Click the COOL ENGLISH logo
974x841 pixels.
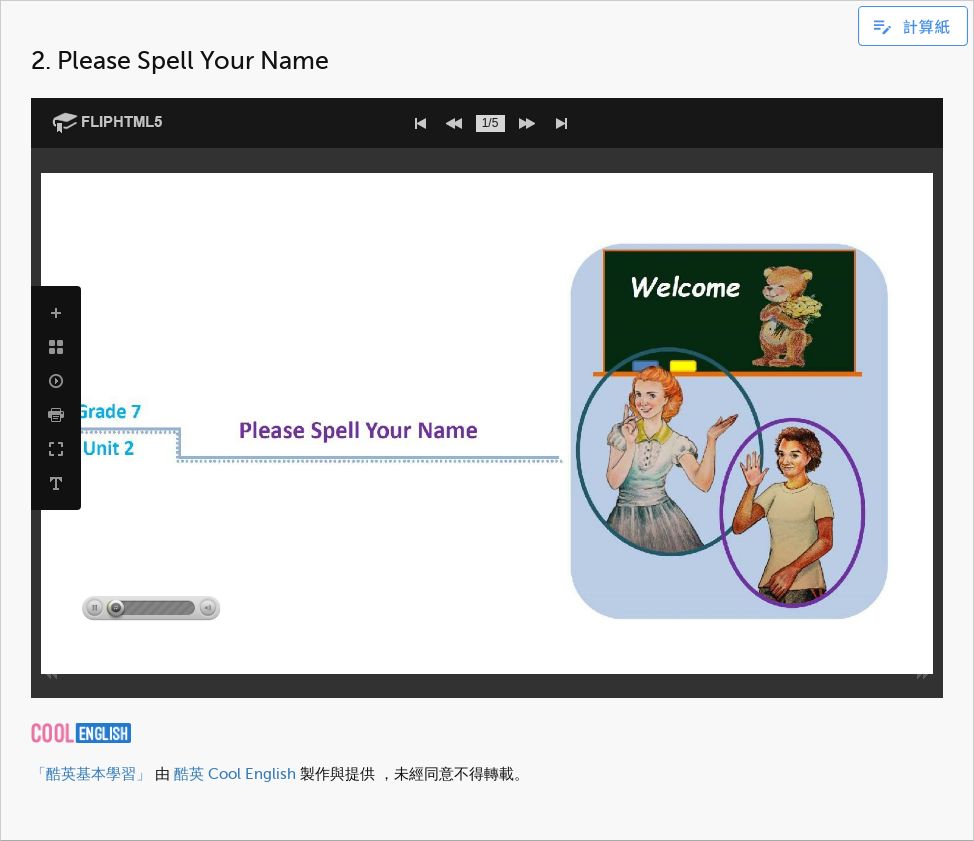click(x=80, y=733)
